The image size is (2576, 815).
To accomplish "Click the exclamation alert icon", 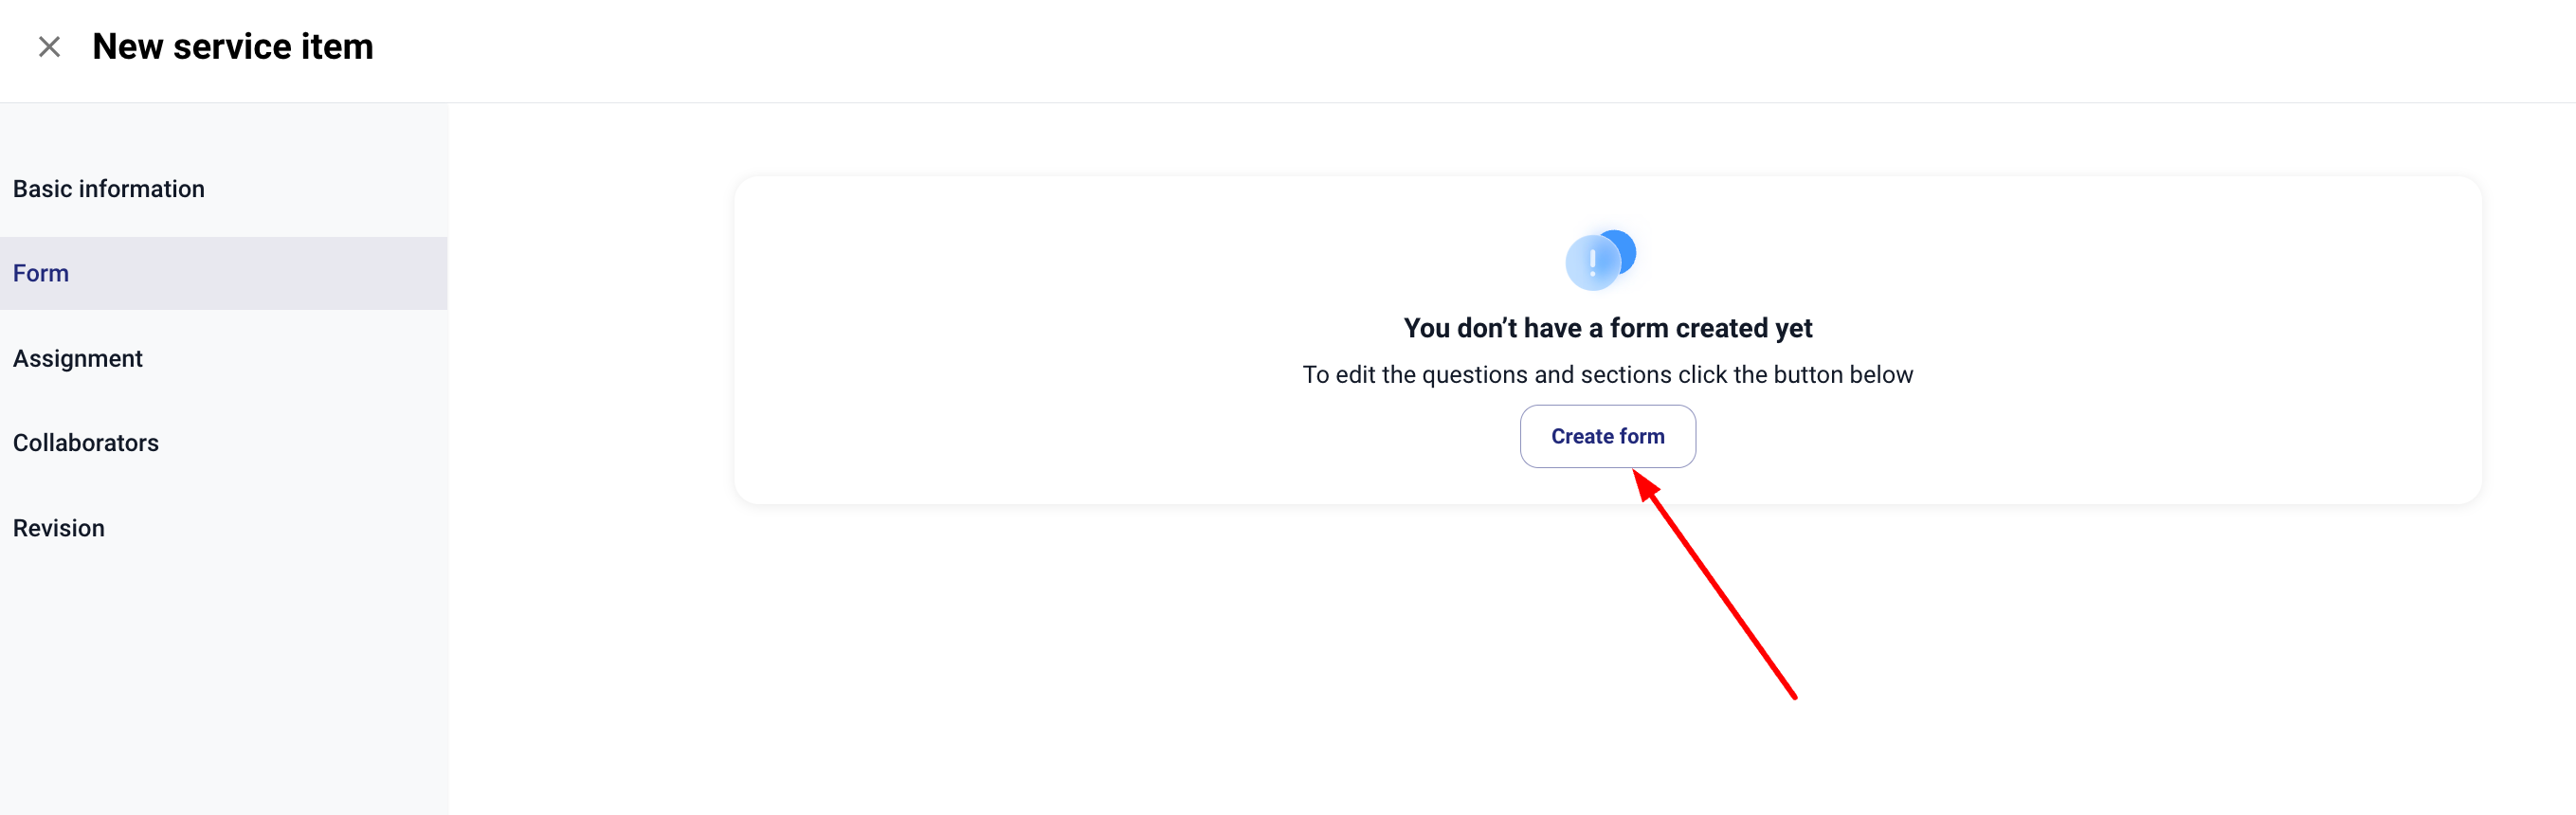I will (x=1592, y=263).
